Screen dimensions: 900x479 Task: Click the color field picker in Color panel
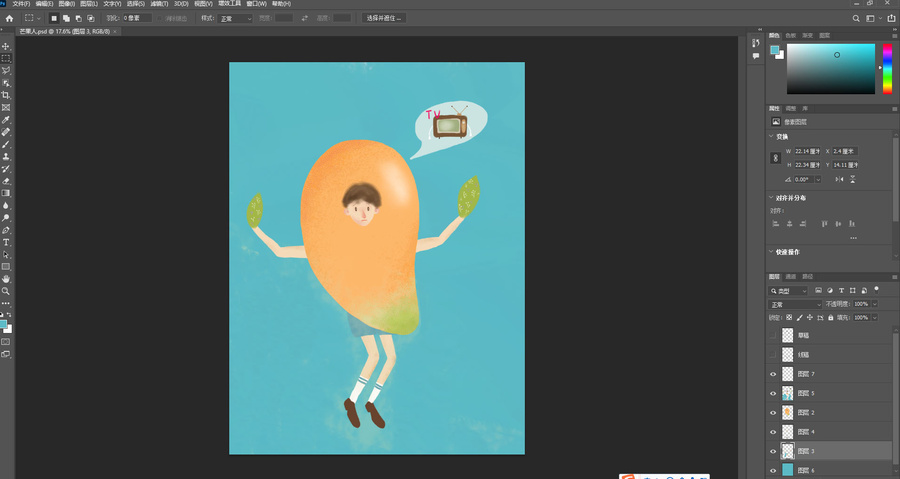[x=831, y=68]
